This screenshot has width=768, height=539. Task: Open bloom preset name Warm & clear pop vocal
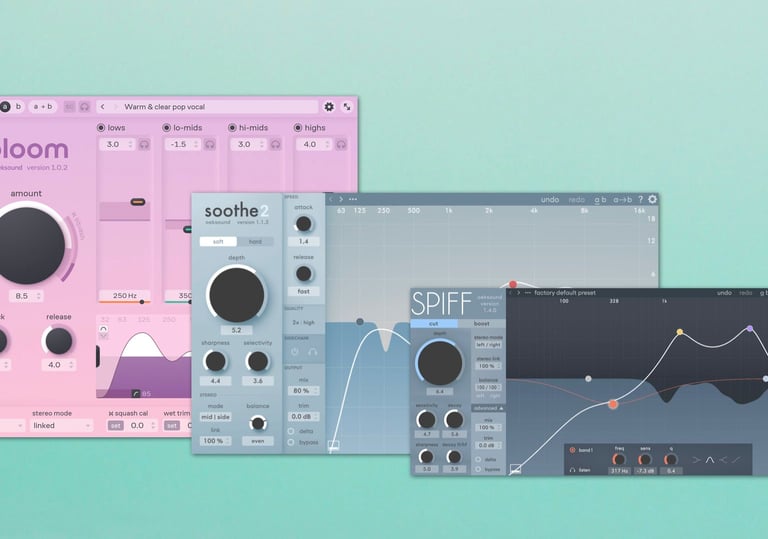click(x=165, y=106)
